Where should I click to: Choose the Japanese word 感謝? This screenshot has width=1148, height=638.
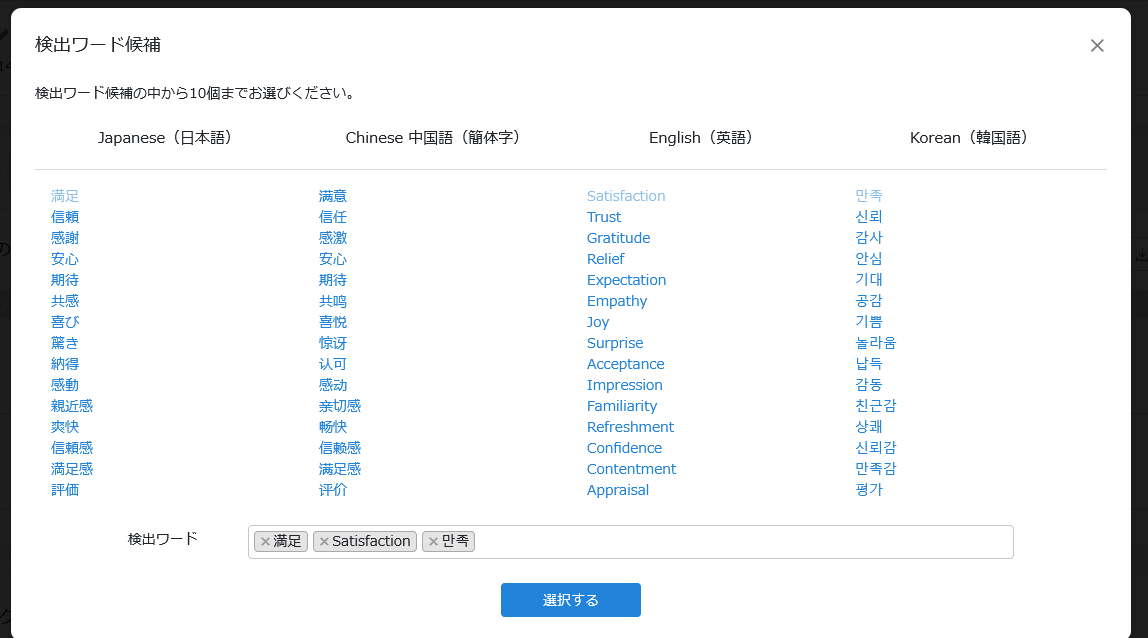[65, 238]
